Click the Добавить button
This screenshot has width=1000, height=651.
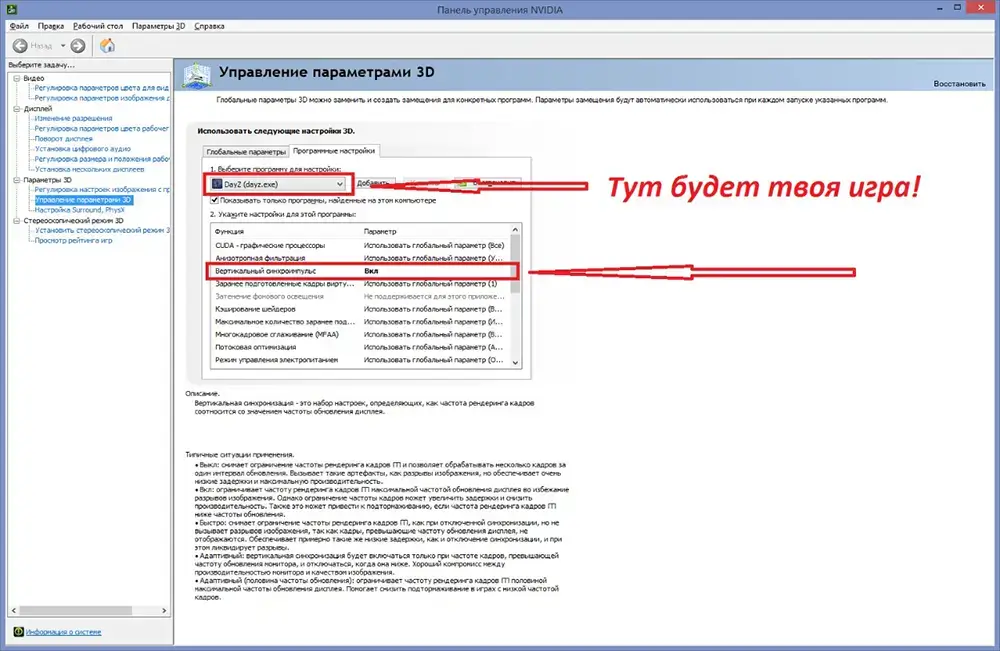click(372, 184)
